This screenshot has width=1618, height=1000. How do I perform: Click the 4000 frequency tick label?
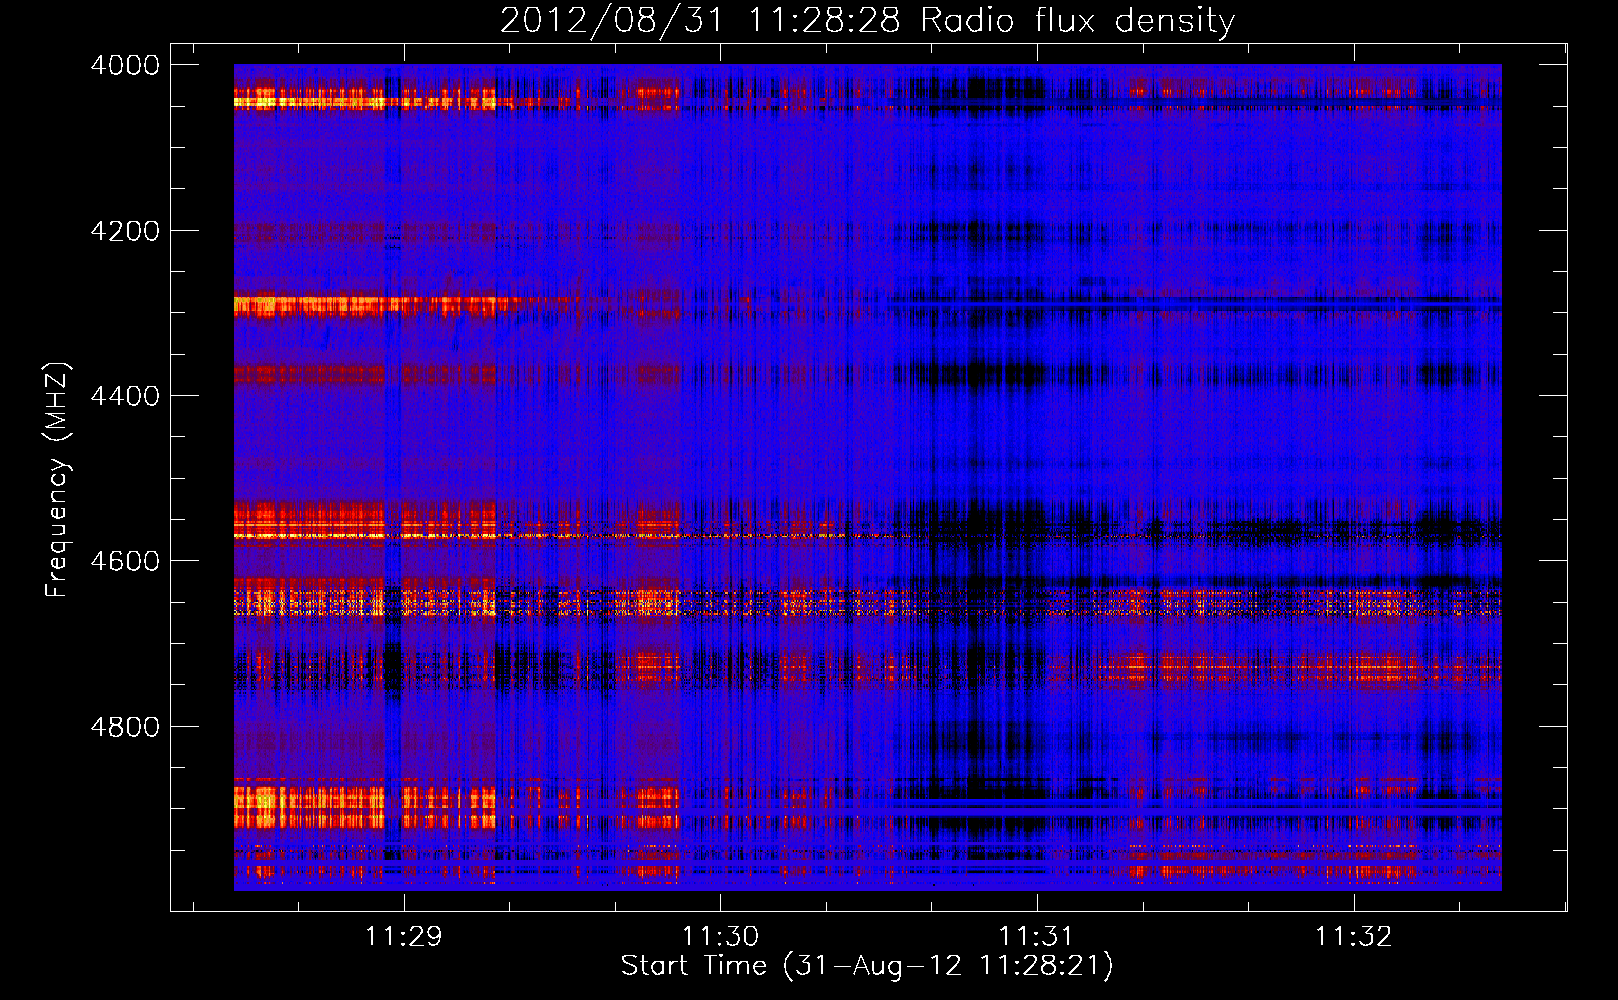tap(125, 65)
